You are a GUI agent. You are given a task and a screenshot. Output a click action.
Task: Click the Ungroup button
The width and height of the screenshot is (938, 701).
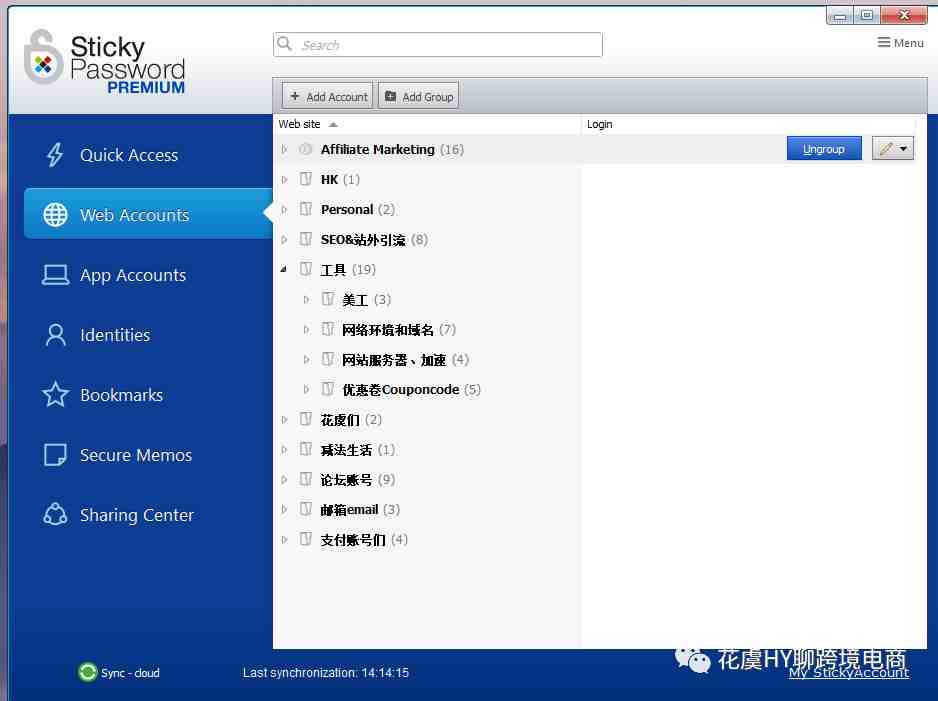click(824, 148)
